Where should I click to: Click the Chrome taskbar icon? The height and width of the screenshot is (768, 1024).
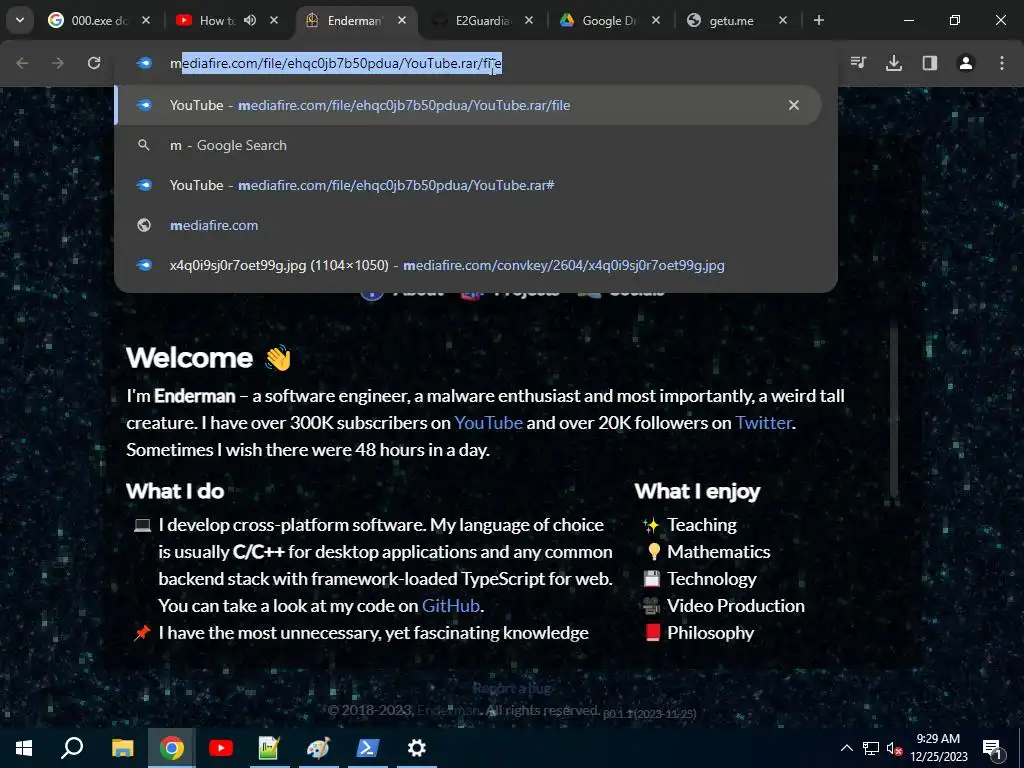pos(172,748)
